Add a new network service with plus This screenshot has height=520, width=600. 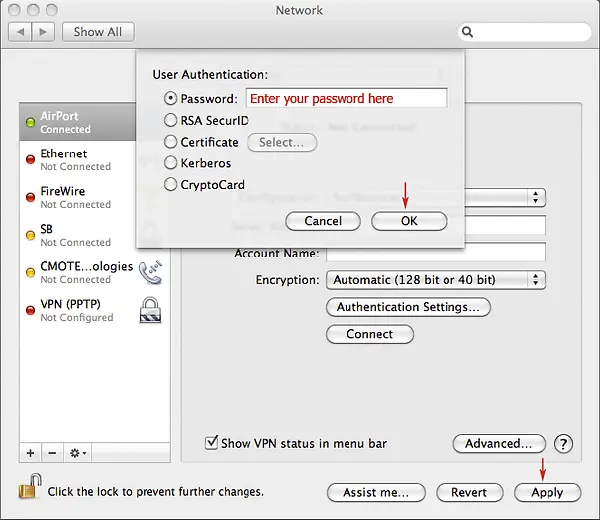point(31,453)
